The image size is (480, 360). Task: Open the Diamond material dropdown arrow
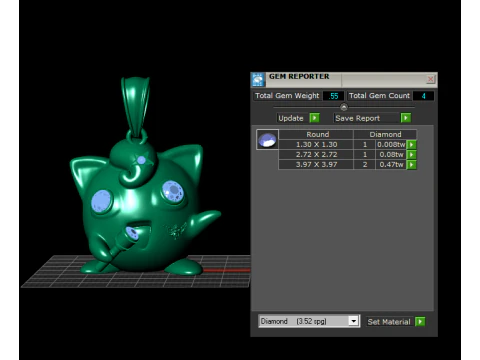353,321
